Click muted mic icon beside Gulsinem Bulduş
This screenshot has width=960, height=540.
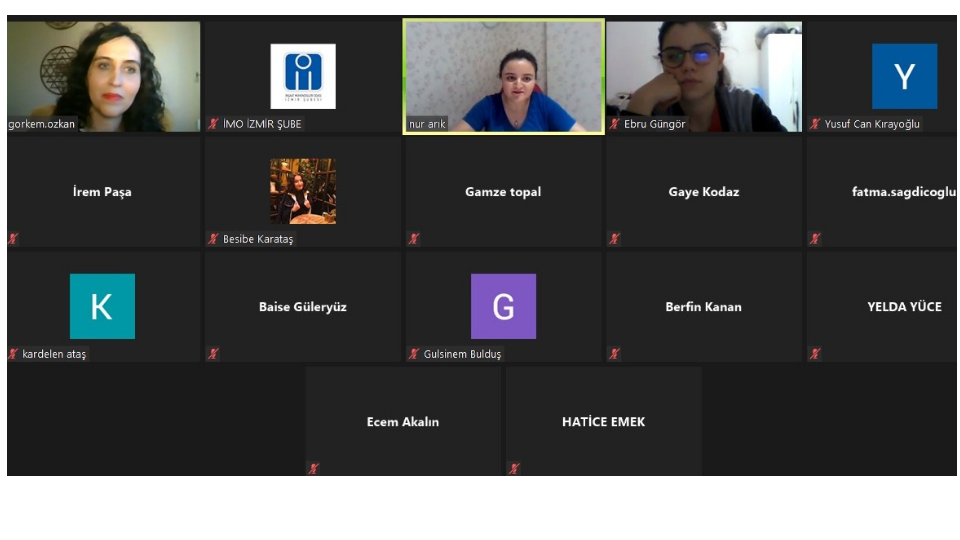tap(414, 354)
